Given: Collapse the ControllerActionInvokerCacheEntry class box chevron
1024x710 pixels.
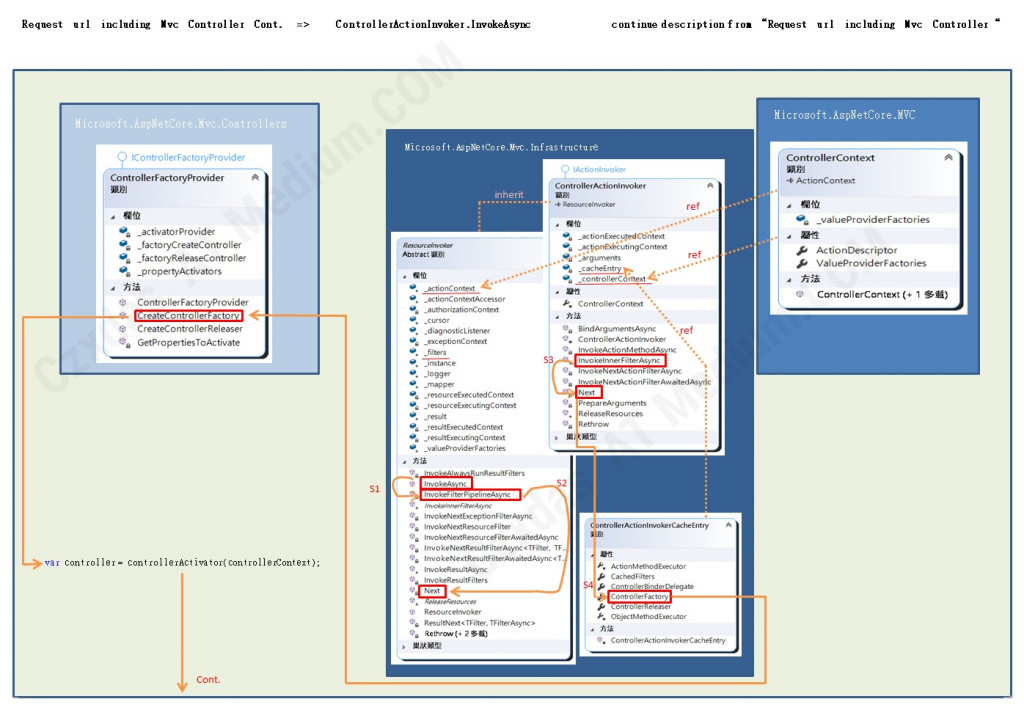Looking at the screenshot, I should coord(728,524).
